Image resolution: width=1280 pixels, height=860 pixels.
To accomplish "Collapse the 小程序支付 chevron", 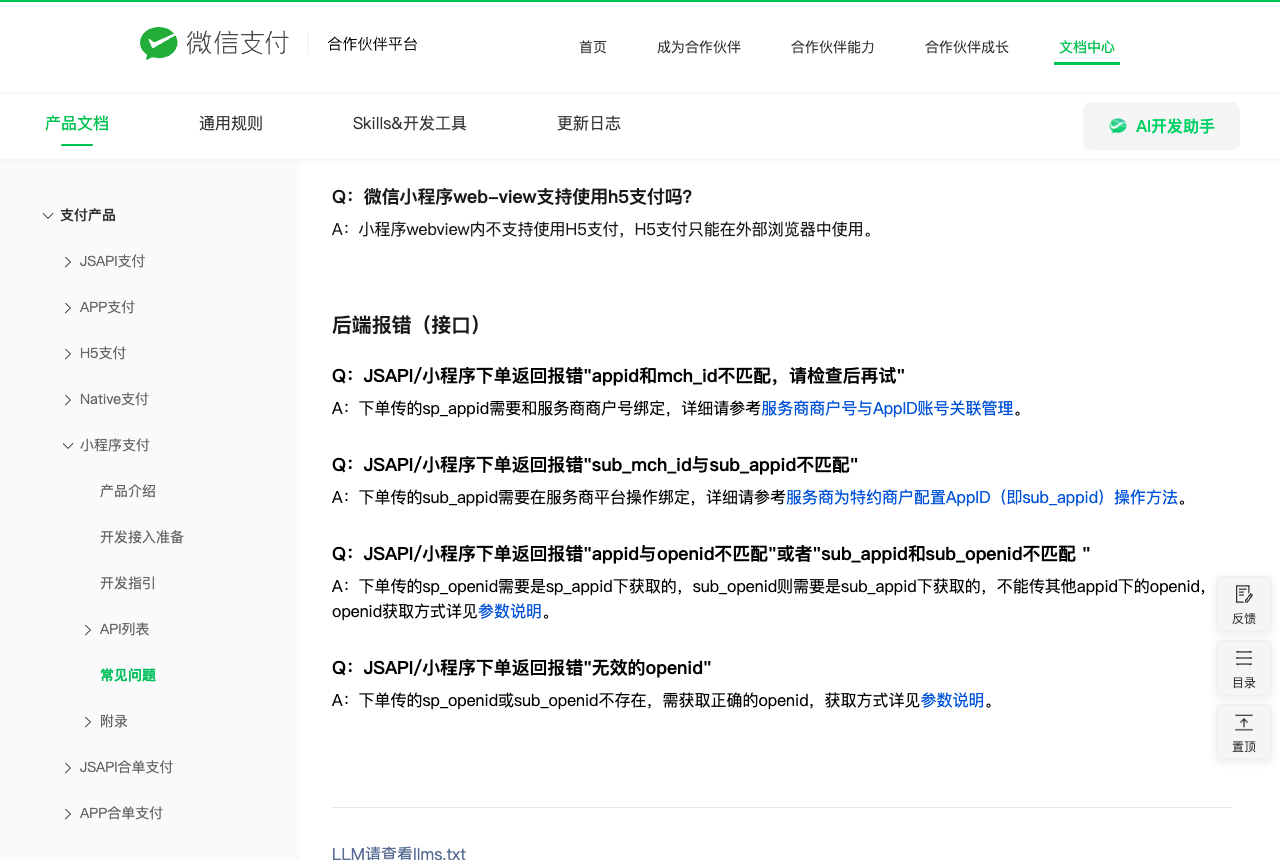I will click(68, 445).
